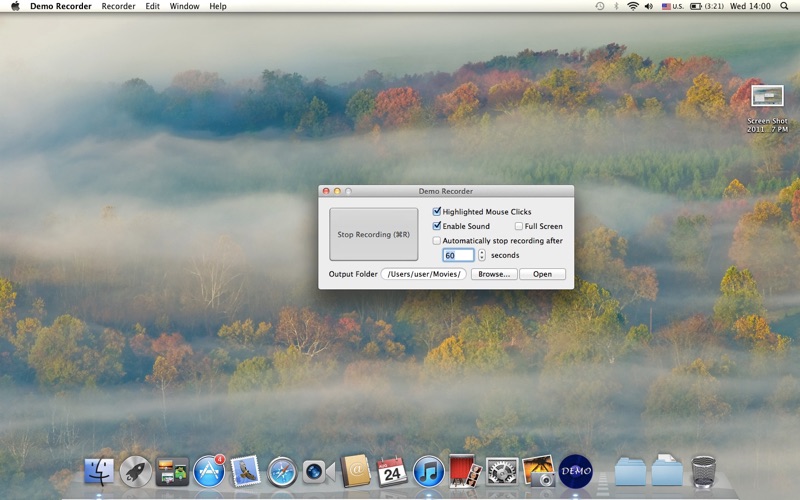Screen dimensions: 800x500
Task: Open Address Book in the dock
Action: click(355, 471)
